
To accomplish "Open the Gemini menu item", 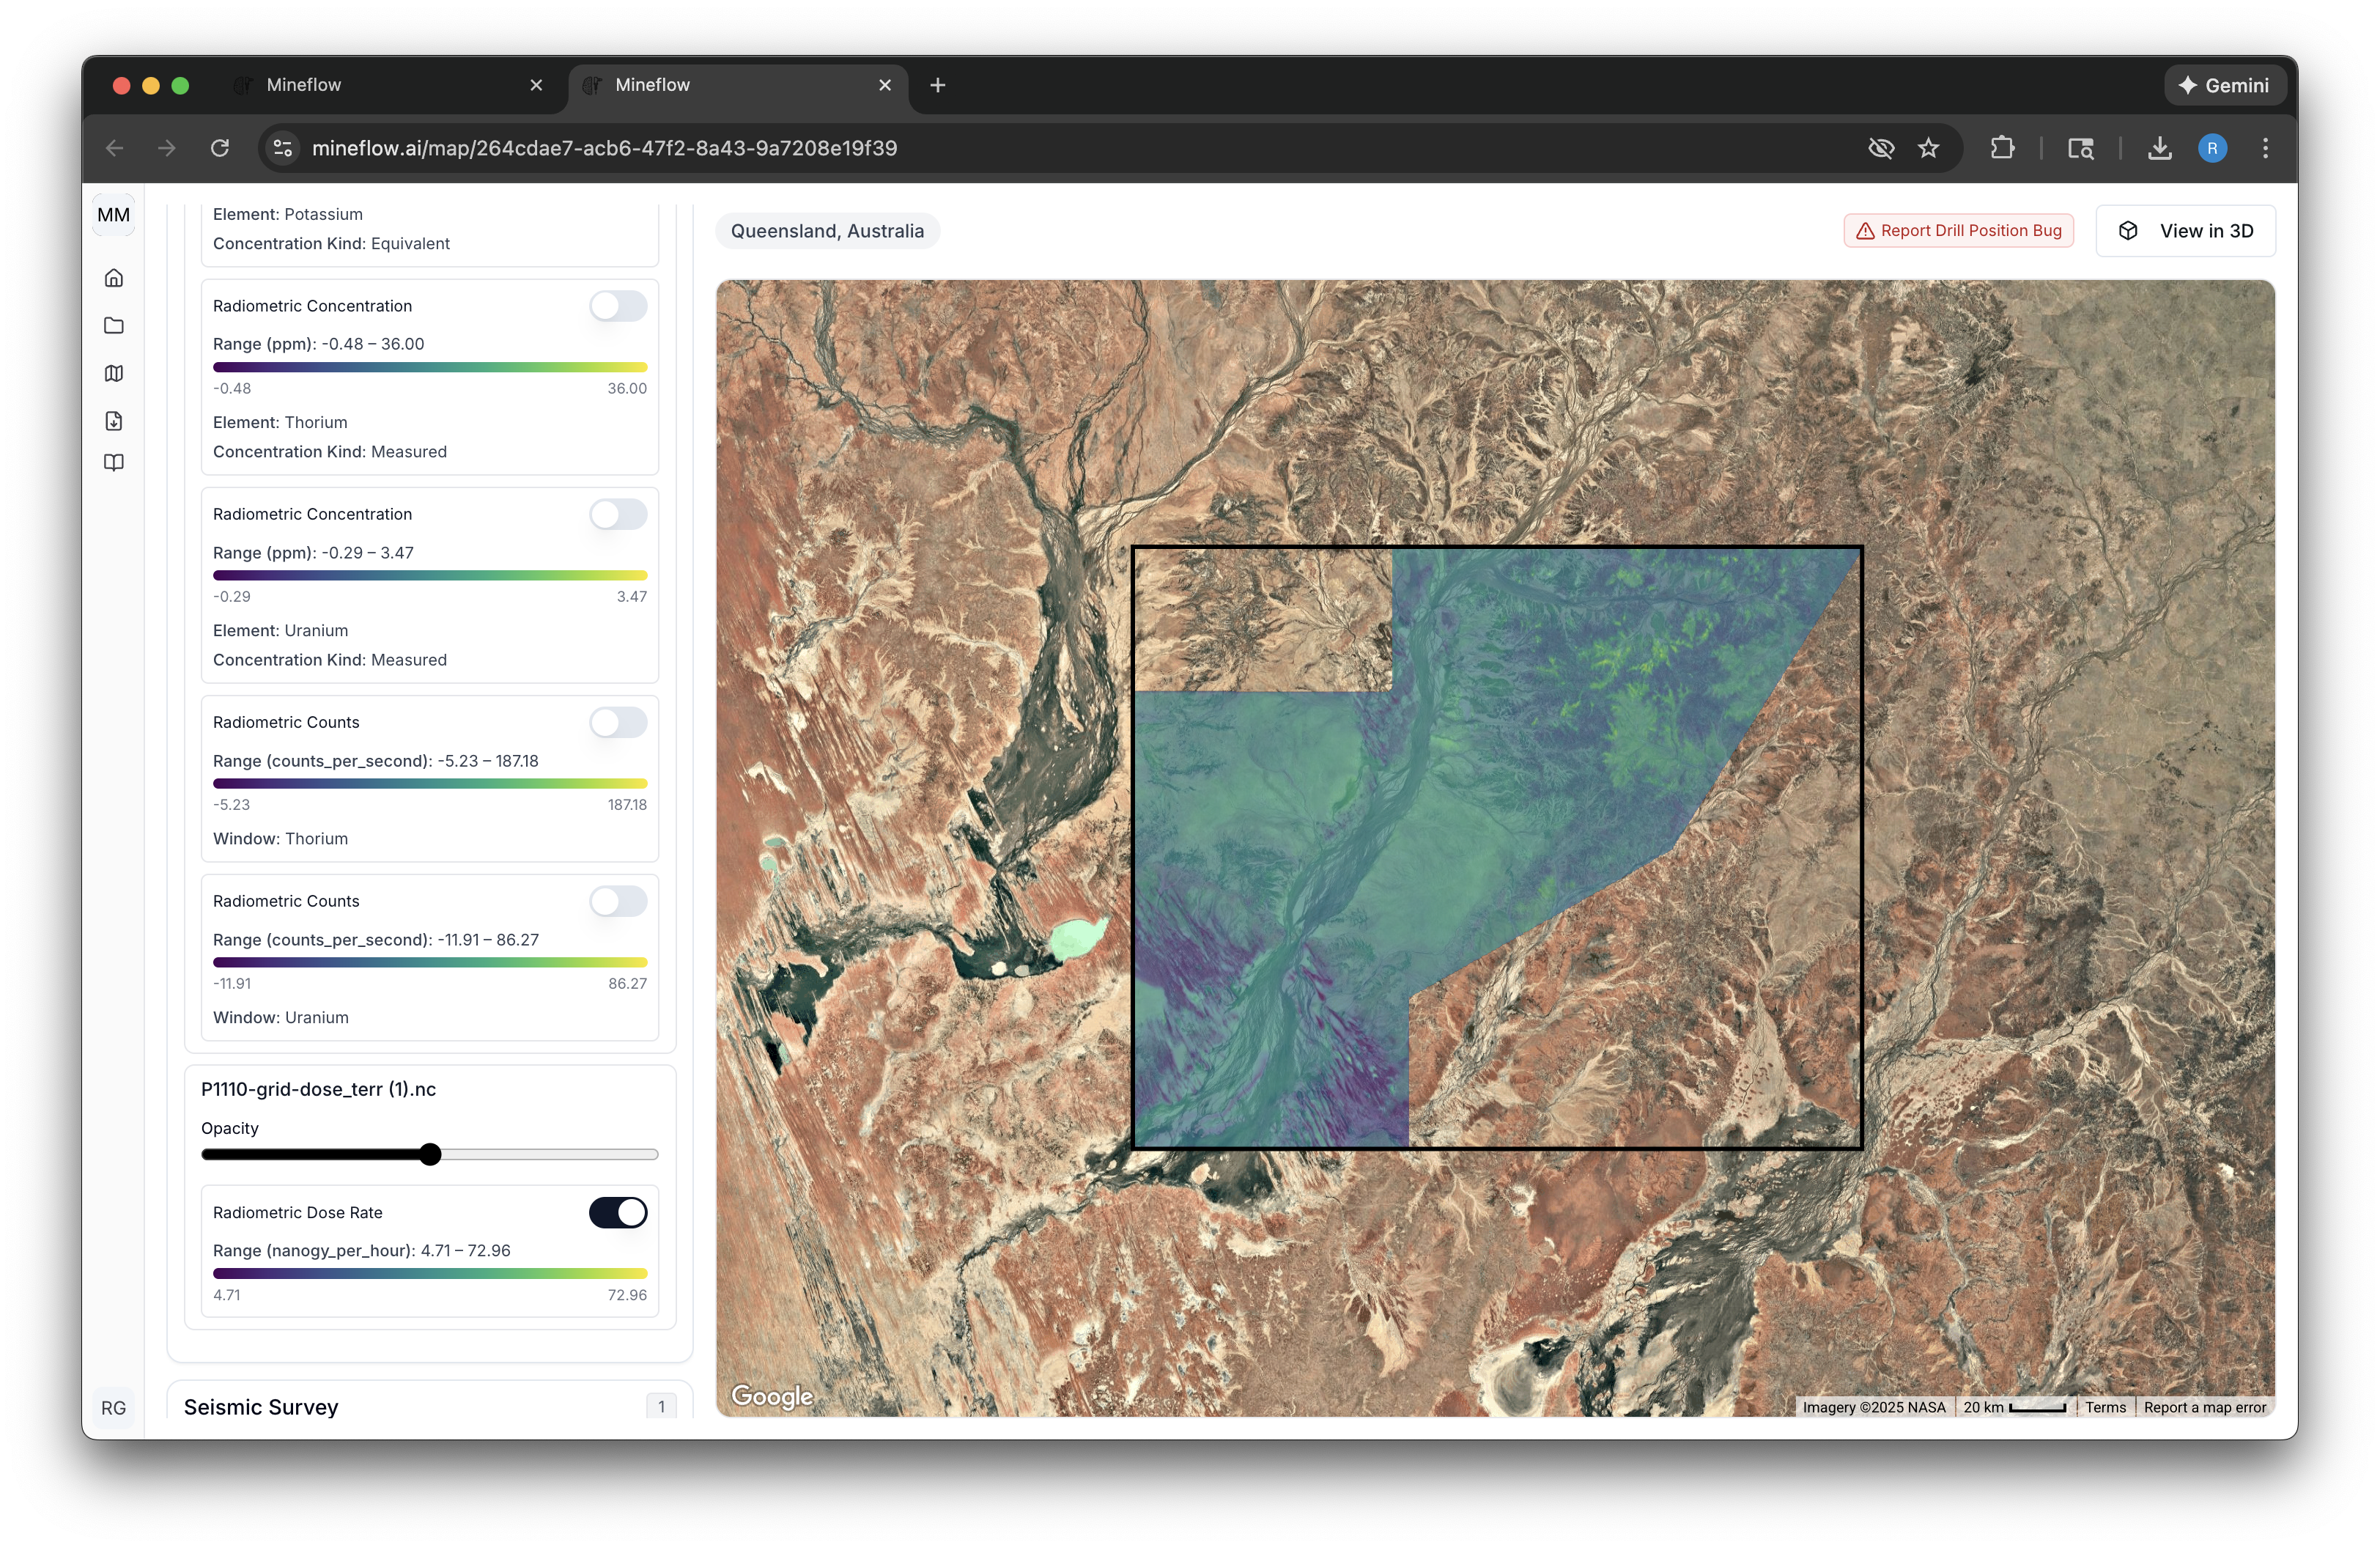I will 2224,85.
